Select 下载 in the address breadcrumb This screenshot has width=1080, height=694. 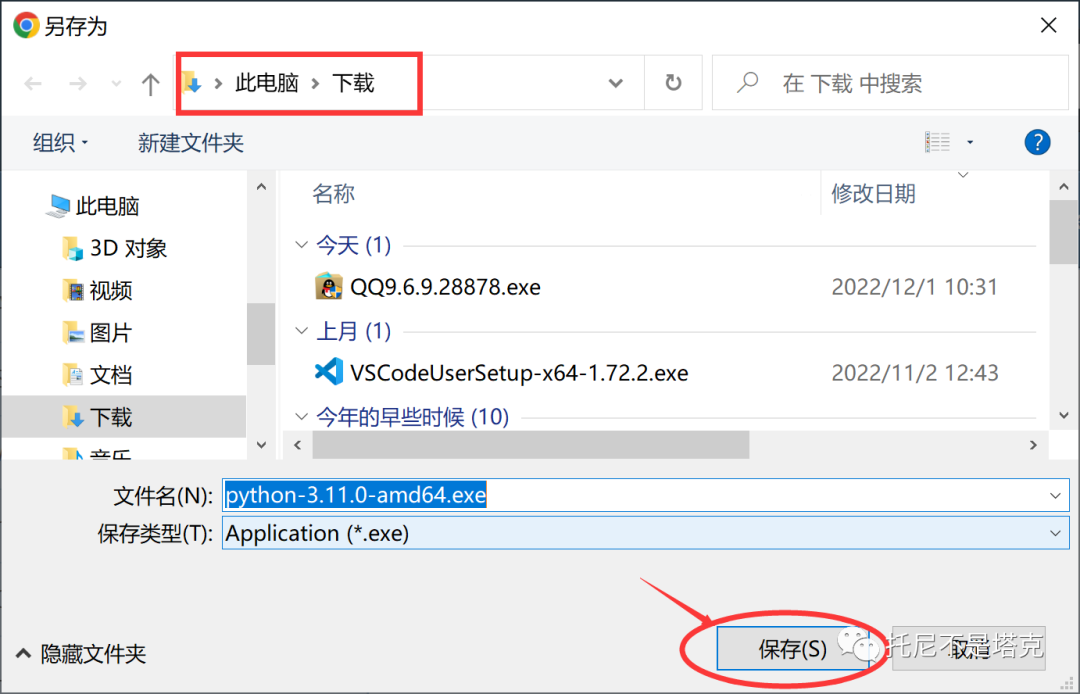point(353,83)
